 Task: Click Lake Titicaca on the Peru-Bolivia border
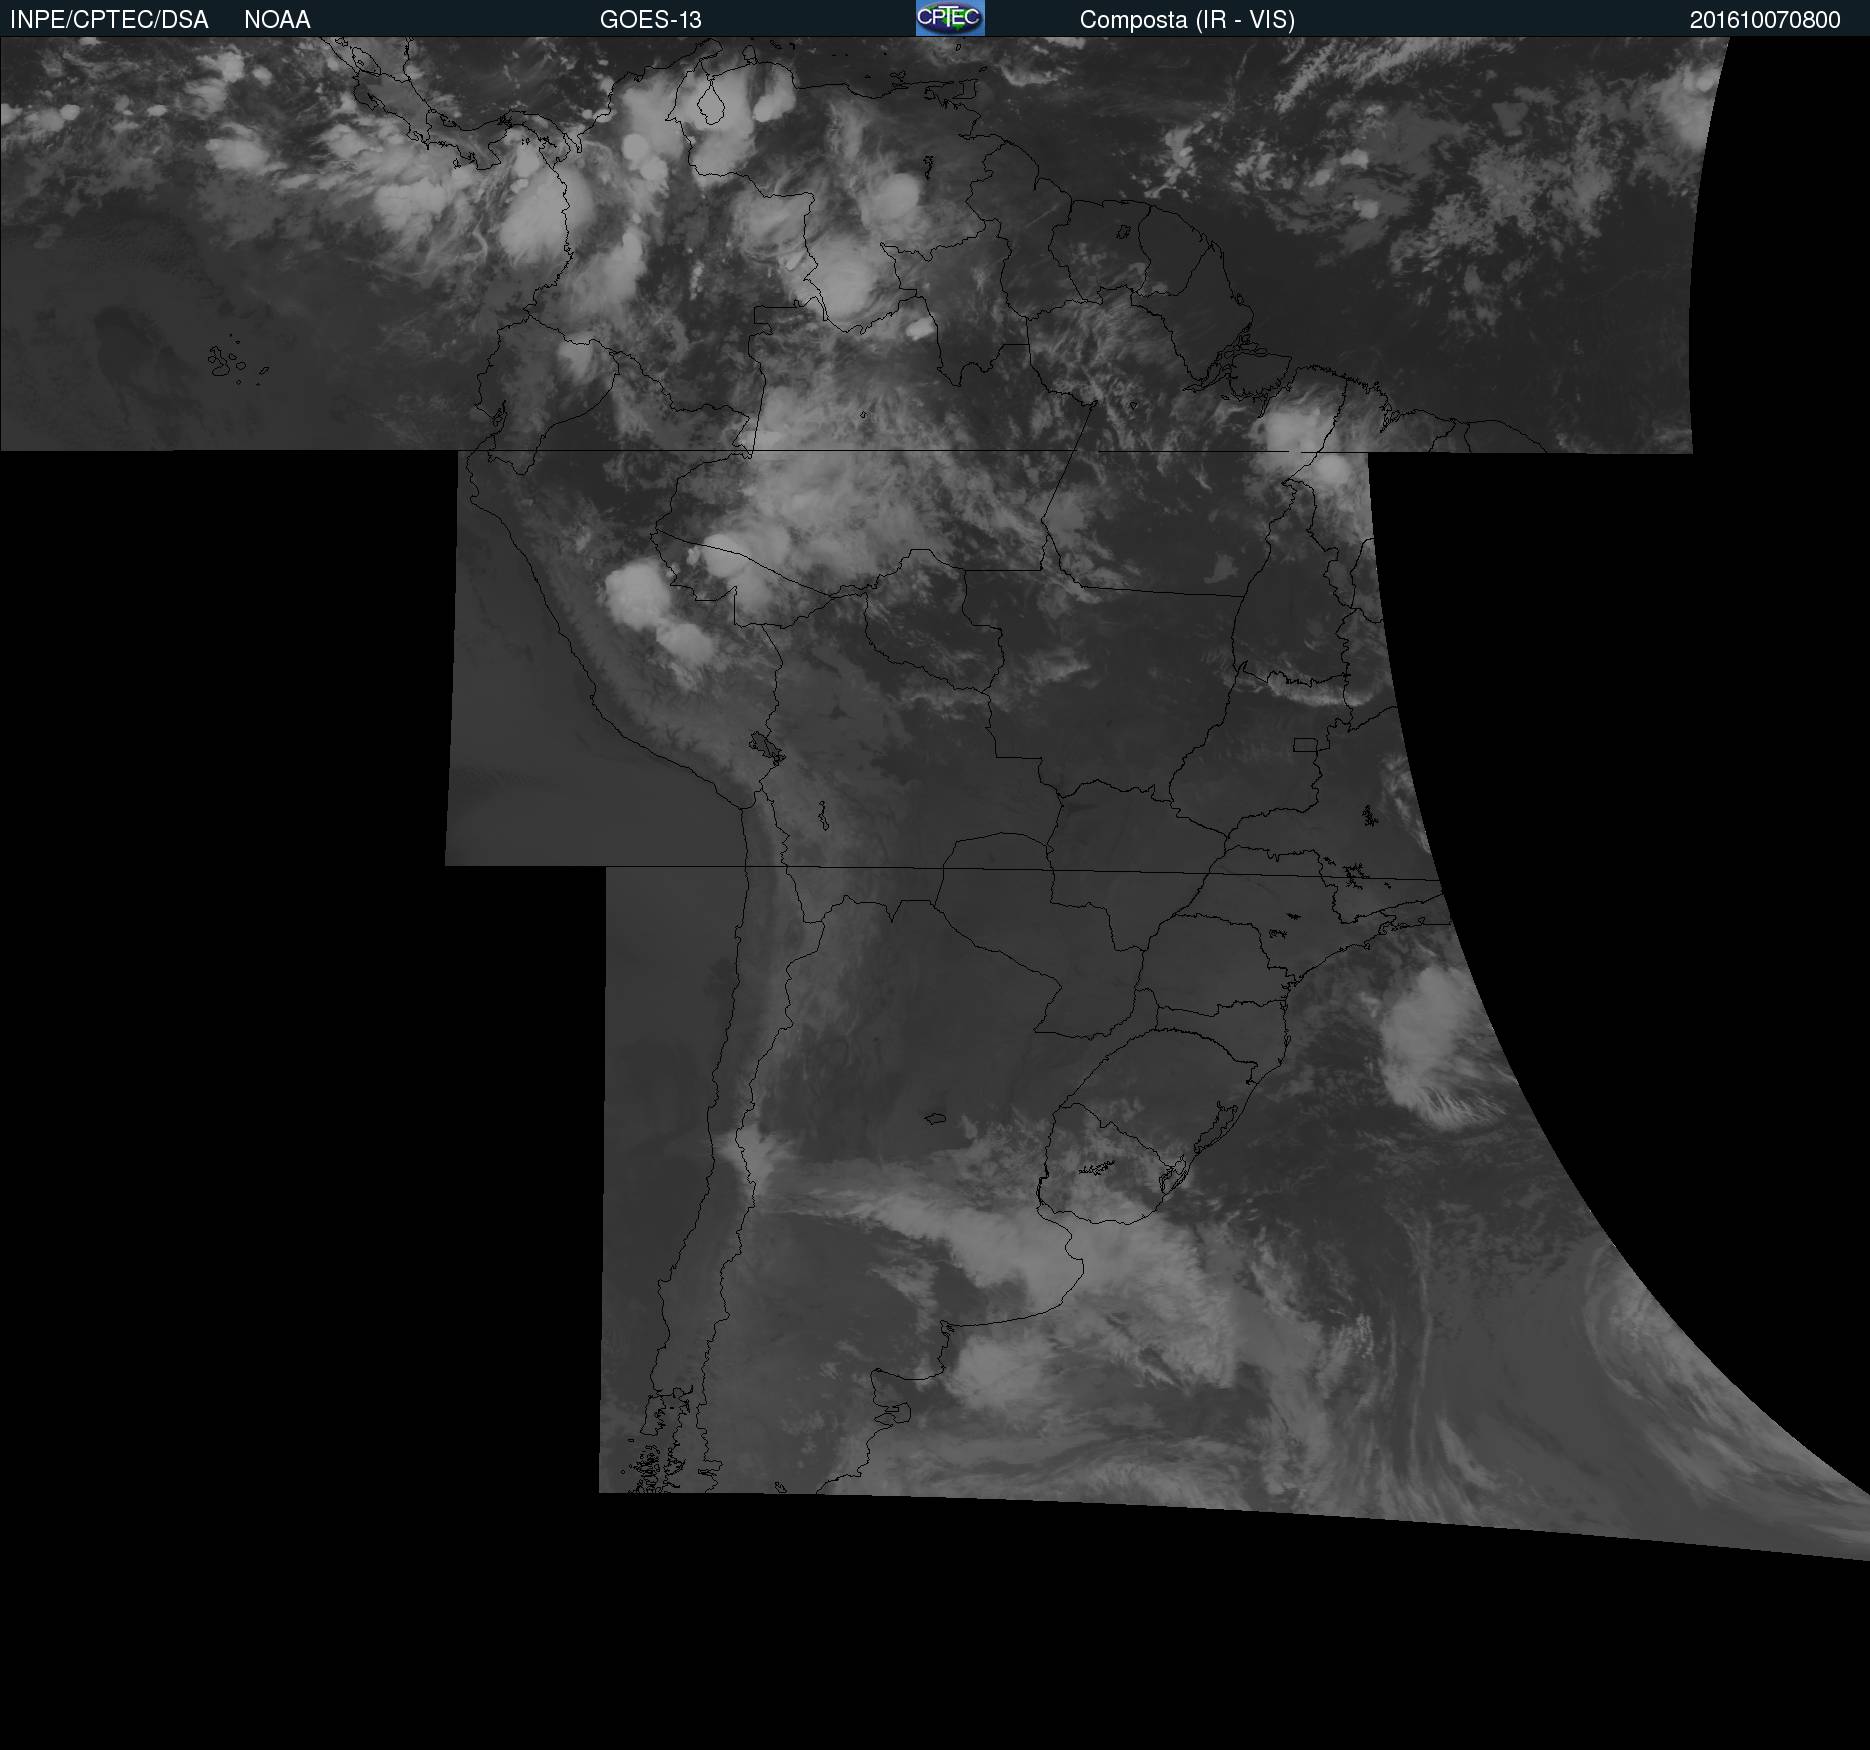pyautogui.click(x=765, y=746)
